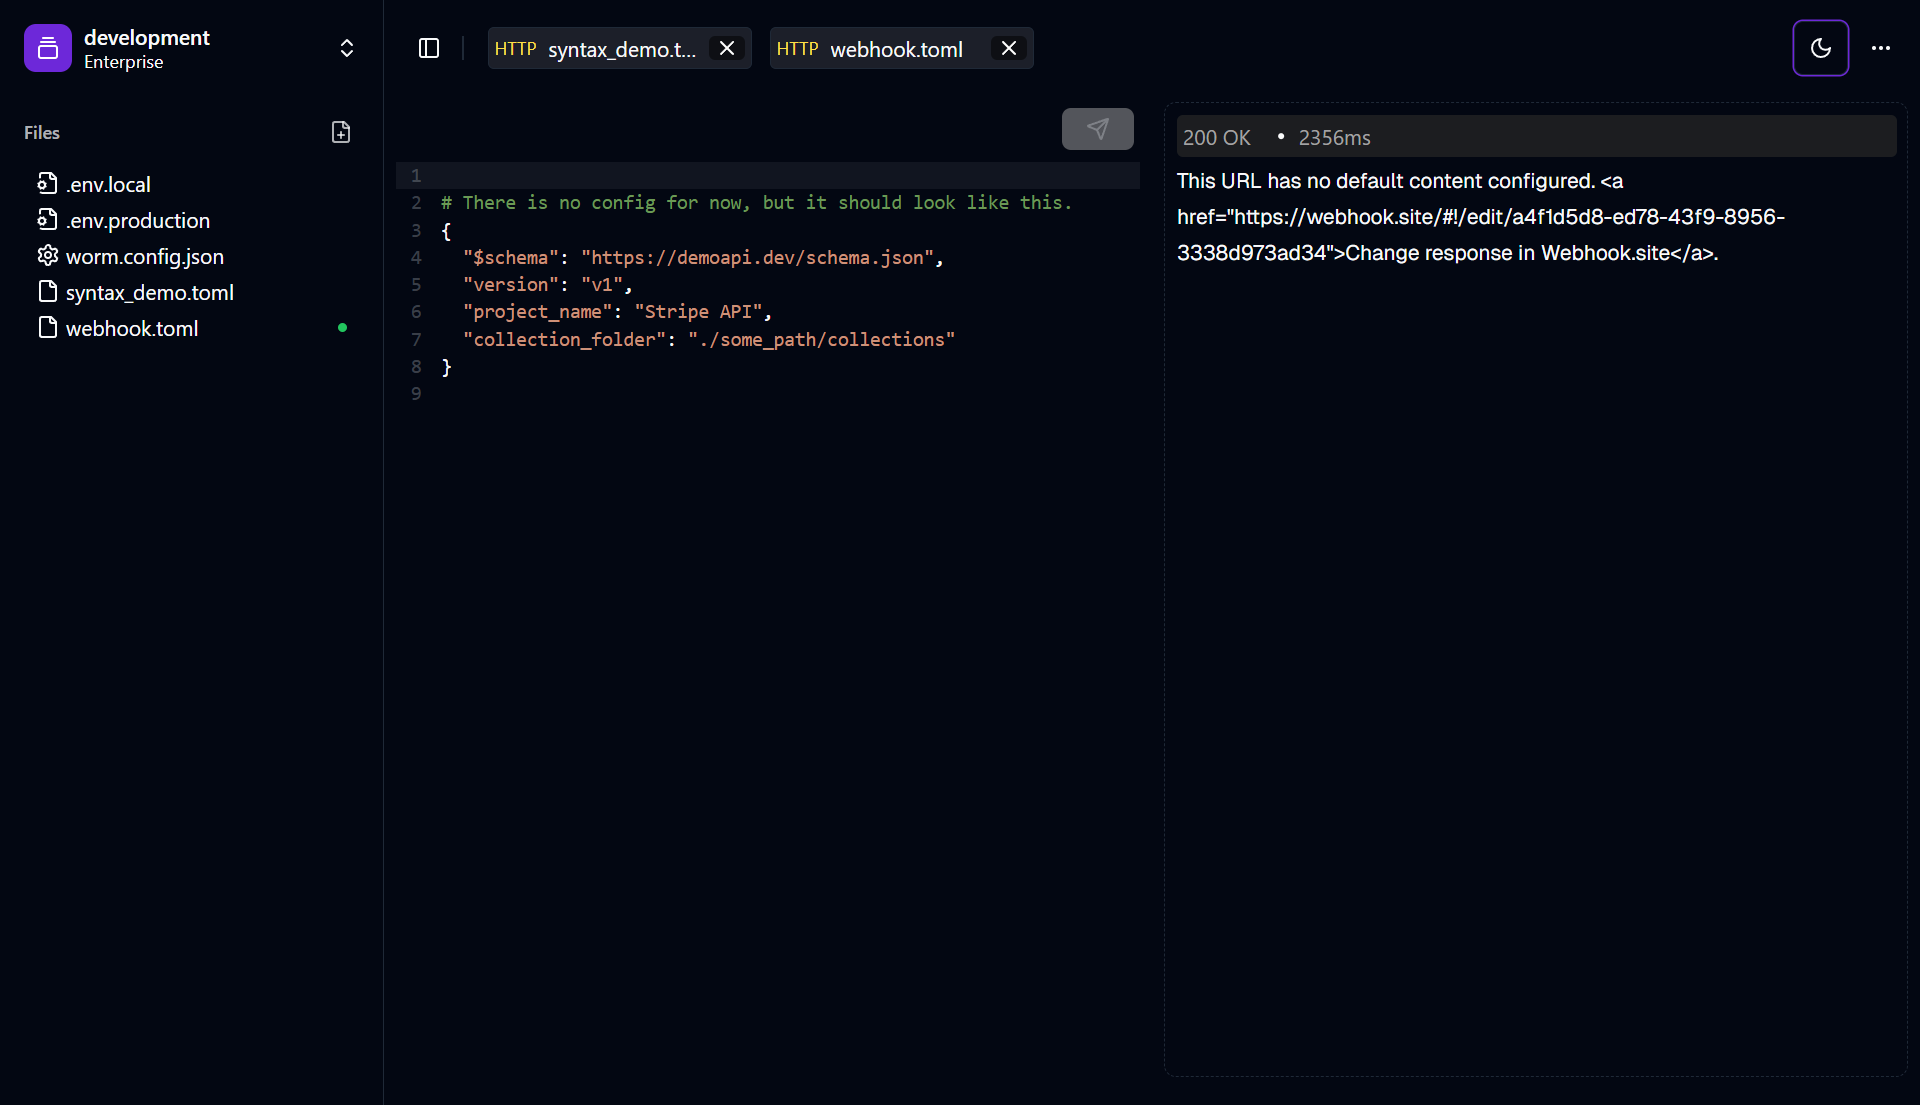The image size is (1920, 1105).
Task: Place cursor on editor line 1
Action: [780, 176]
